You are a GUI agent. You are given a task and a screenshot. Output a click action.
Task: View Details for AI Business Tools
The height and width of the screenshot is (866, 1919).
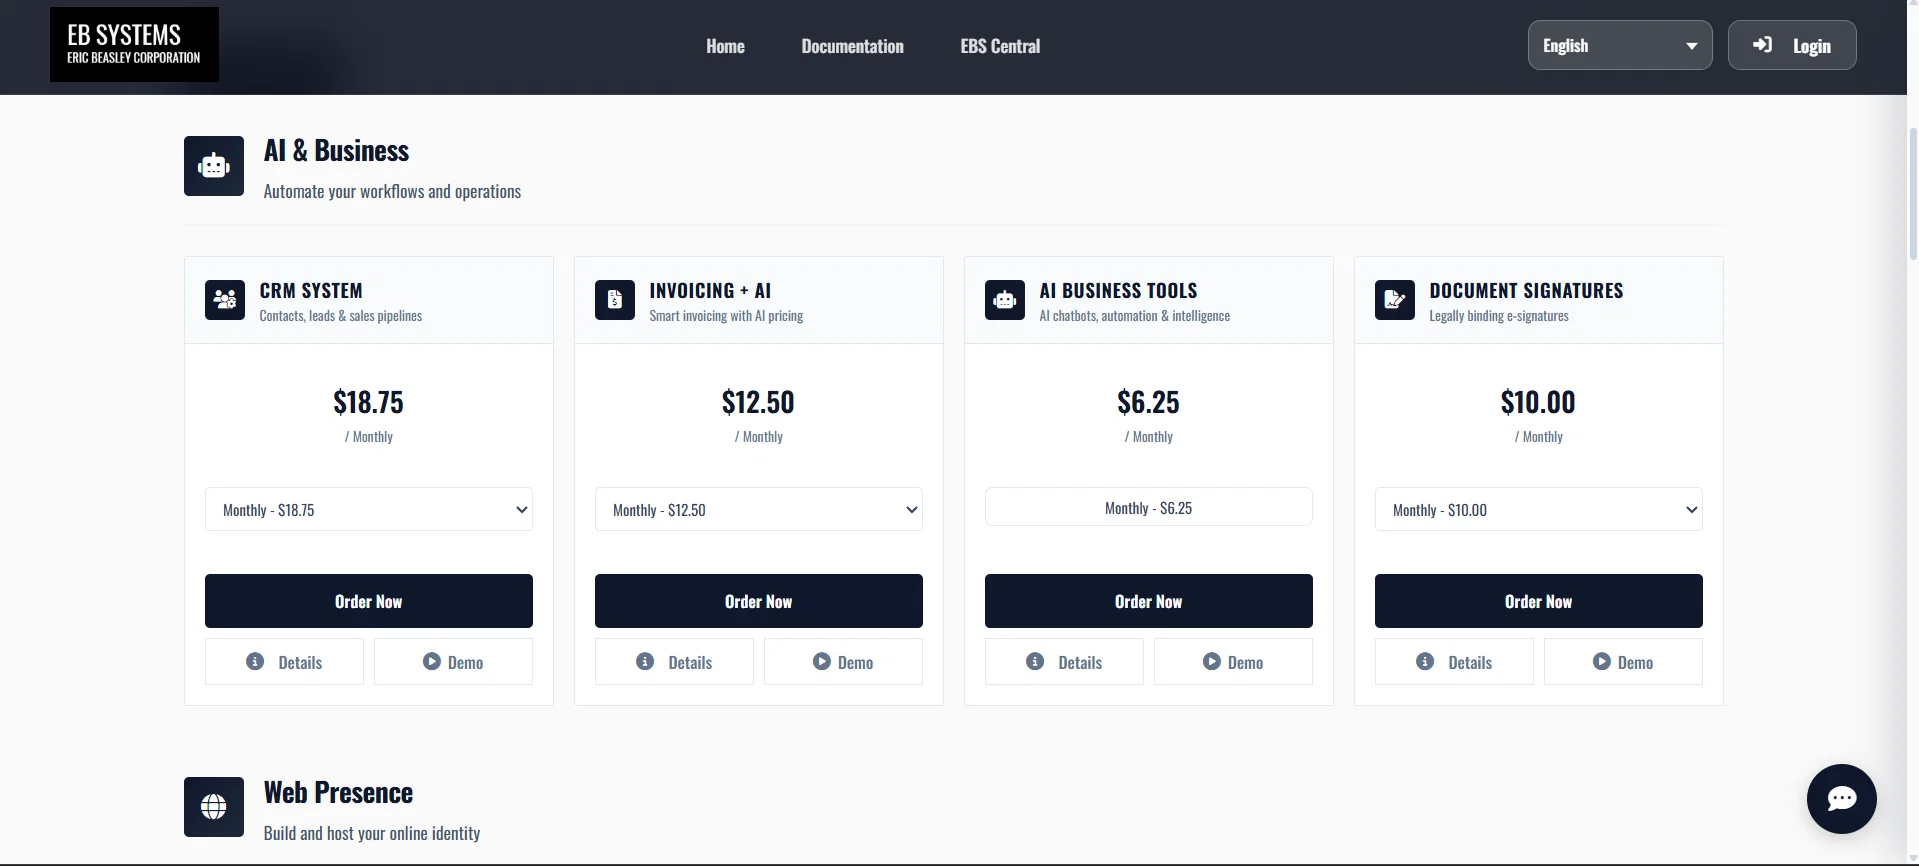(1064, 662)
